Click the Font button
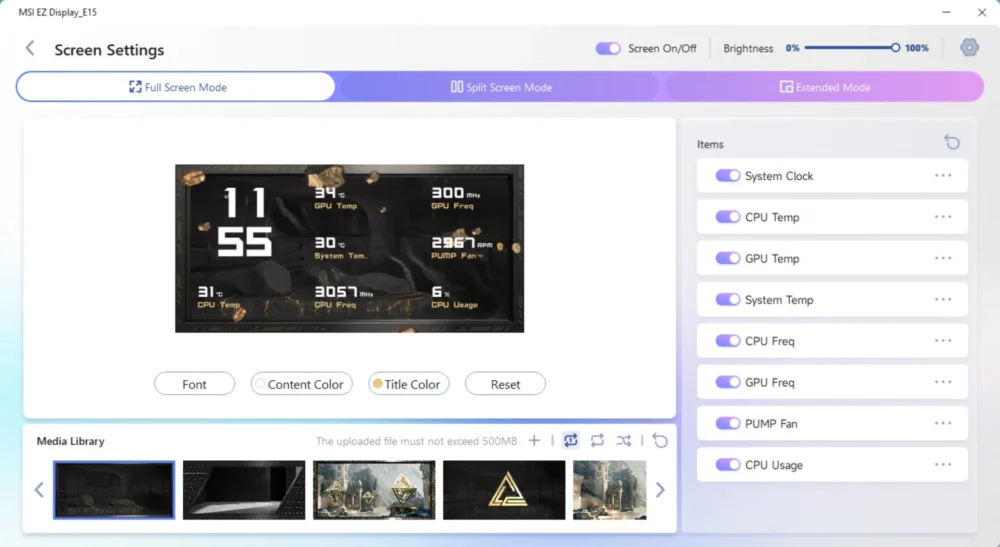1000x547 pixels. coord(195,384)
